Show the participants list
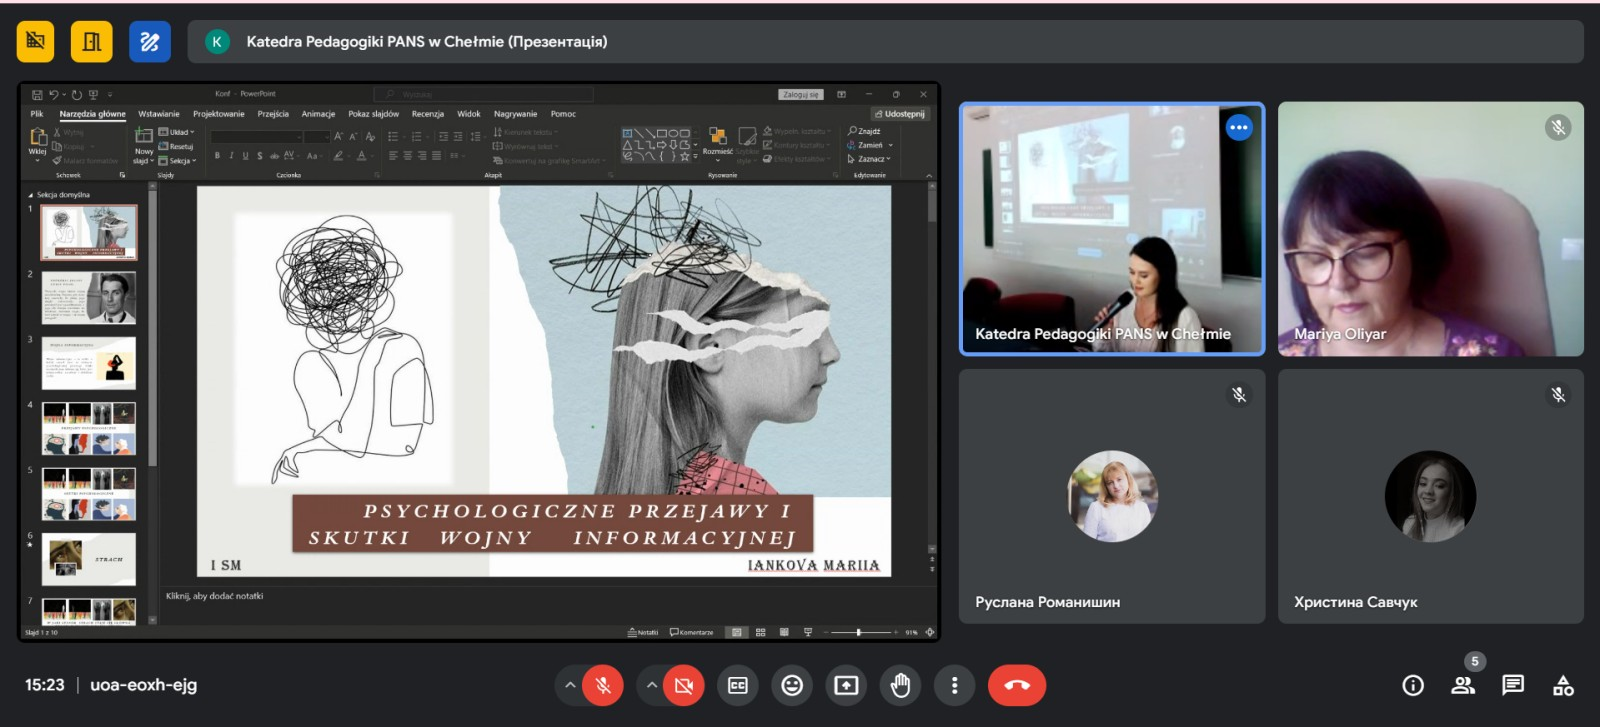Viewport: 1600px width, 727px height. (x=1463, y=685)
